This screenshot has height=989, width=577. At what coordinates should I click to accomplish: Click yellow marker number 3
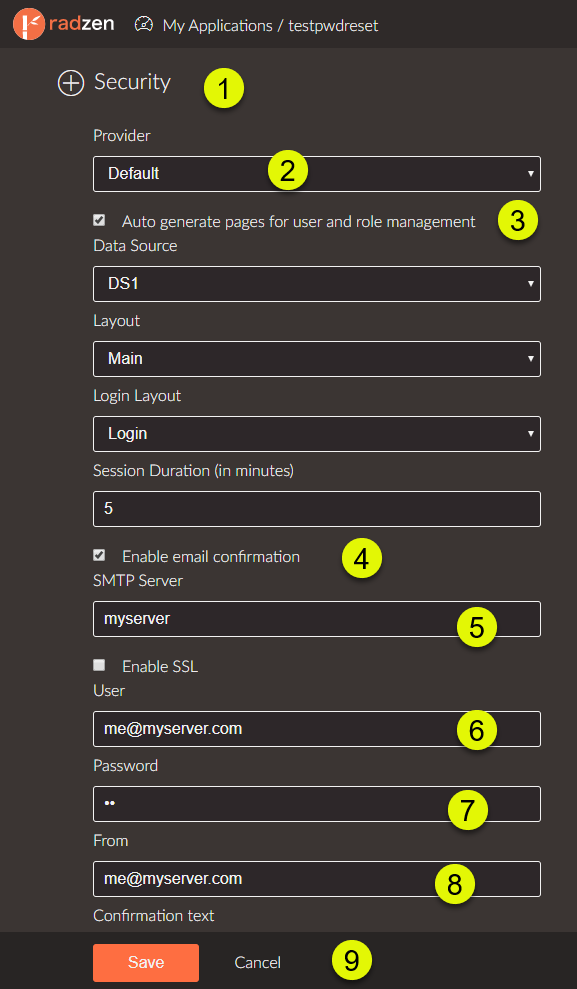pos(517,221)
